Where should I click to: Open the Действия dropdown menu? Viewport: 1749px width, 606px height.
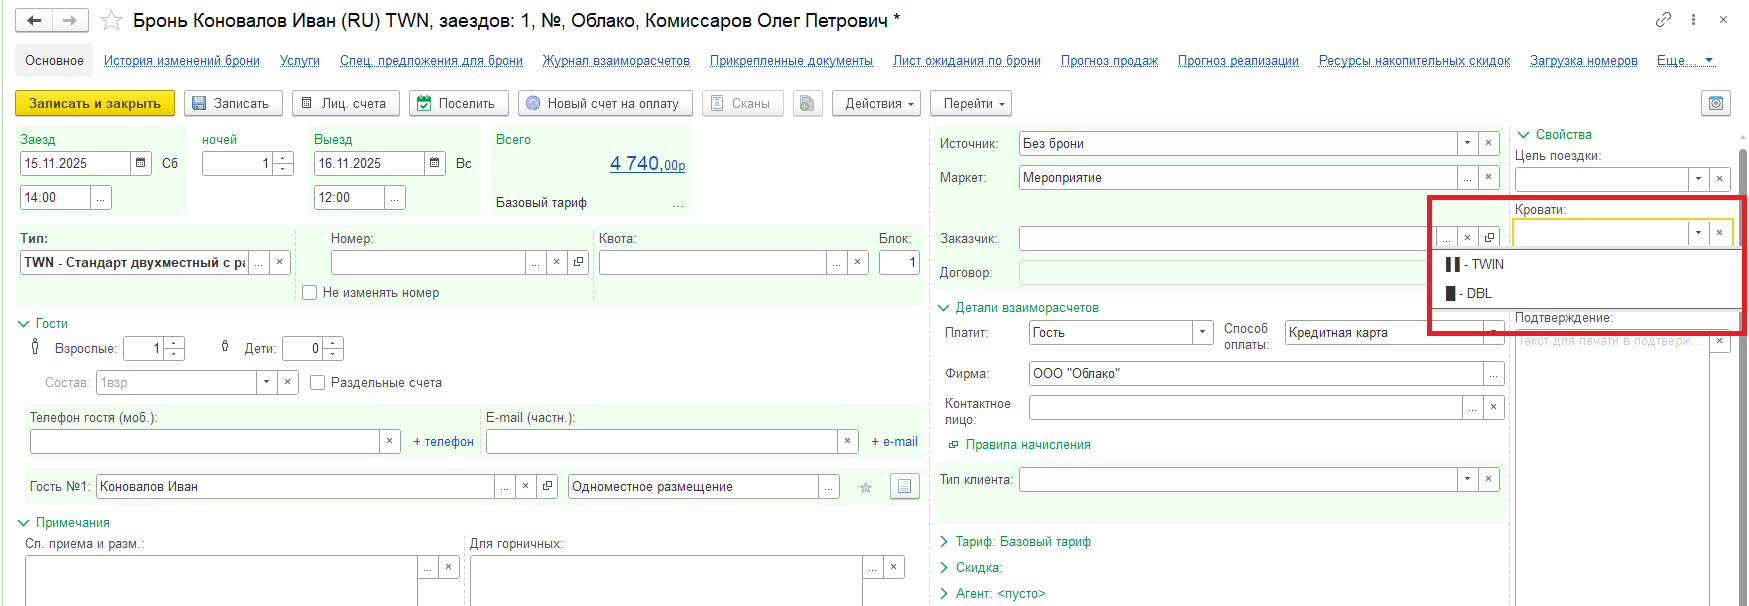[x=879, y=103]
